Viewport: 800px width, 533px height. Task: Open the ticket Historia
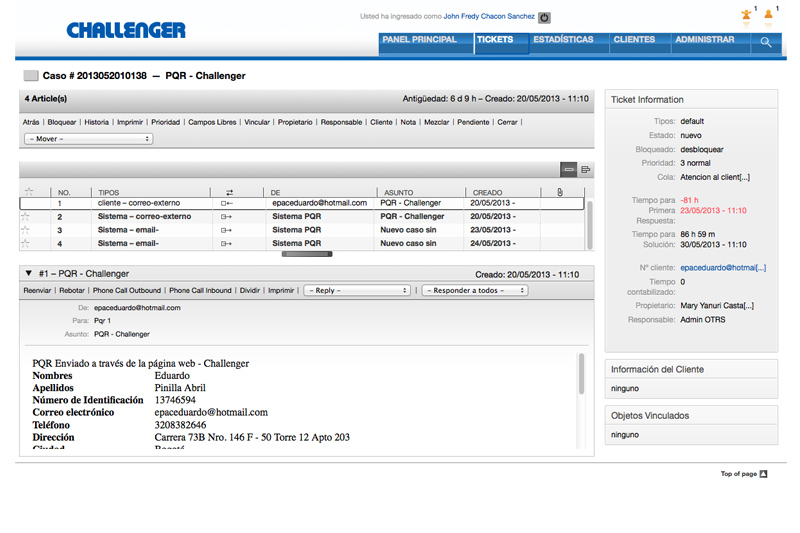96,122
